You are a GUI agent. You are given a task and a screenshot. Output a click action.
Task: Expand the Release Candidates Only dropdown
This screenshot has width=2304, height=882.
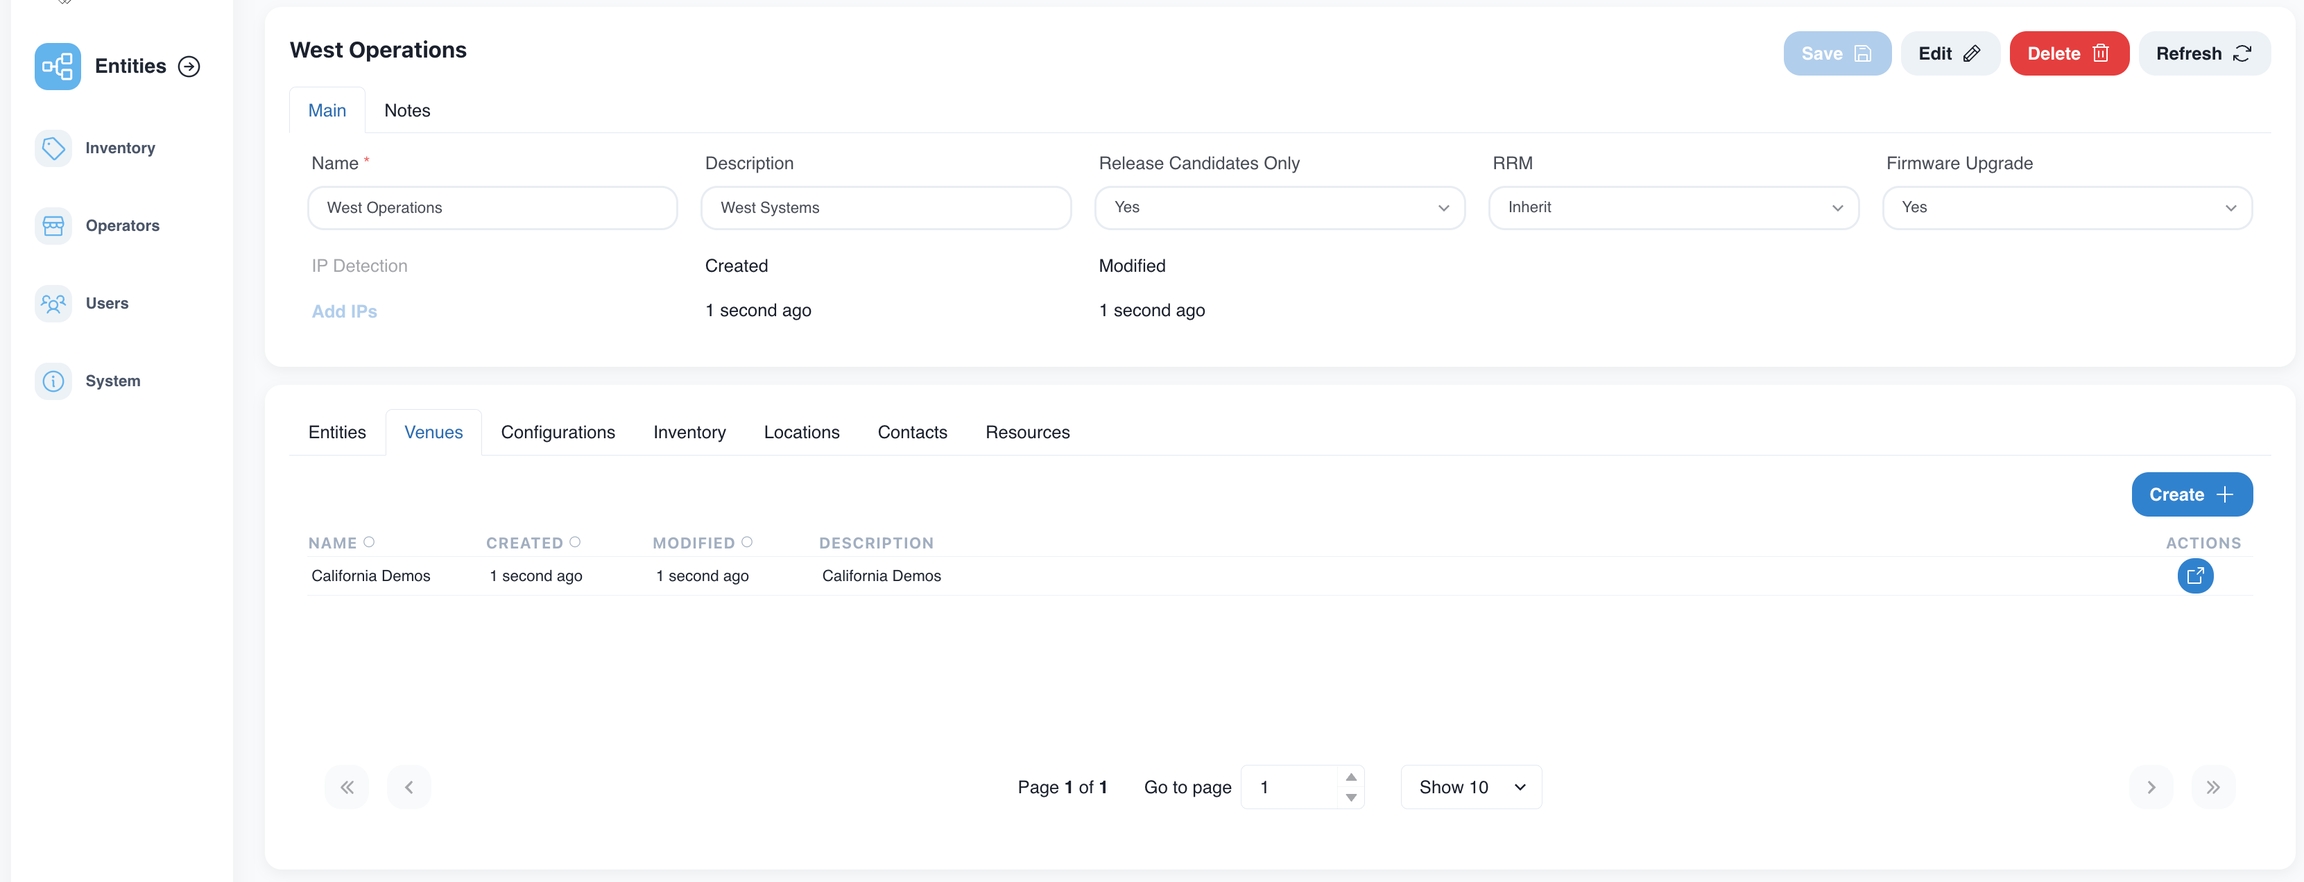1279,208
